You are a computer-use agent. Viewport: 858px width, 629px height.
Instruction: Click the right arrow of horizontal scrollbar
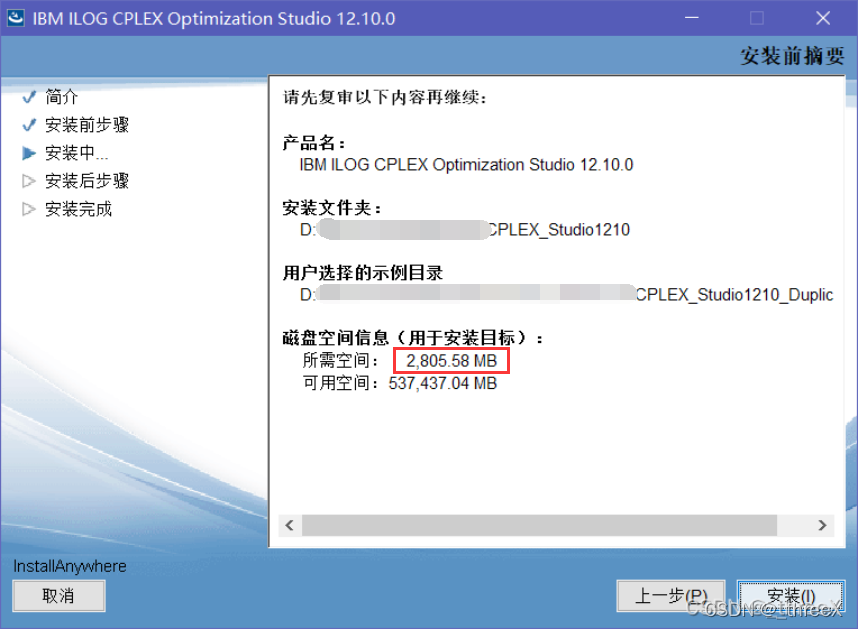(822, 526)
